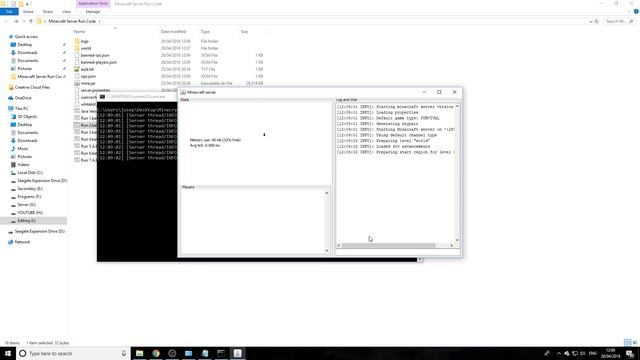Click Quick access in navigation pane
Viewport: 640px width, 360px height.
point(26,37)
